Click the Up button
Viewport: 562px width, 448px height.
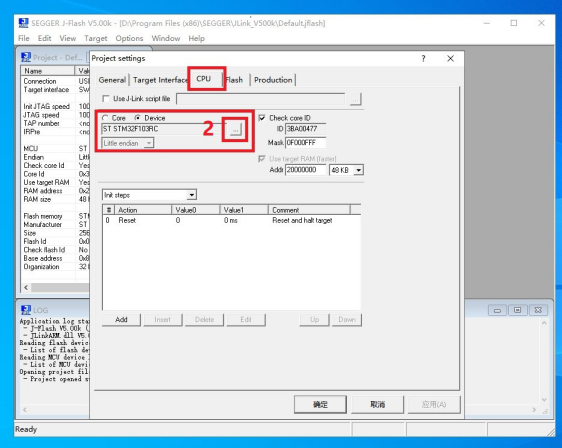pyautogui.click(x=314, y=319)
